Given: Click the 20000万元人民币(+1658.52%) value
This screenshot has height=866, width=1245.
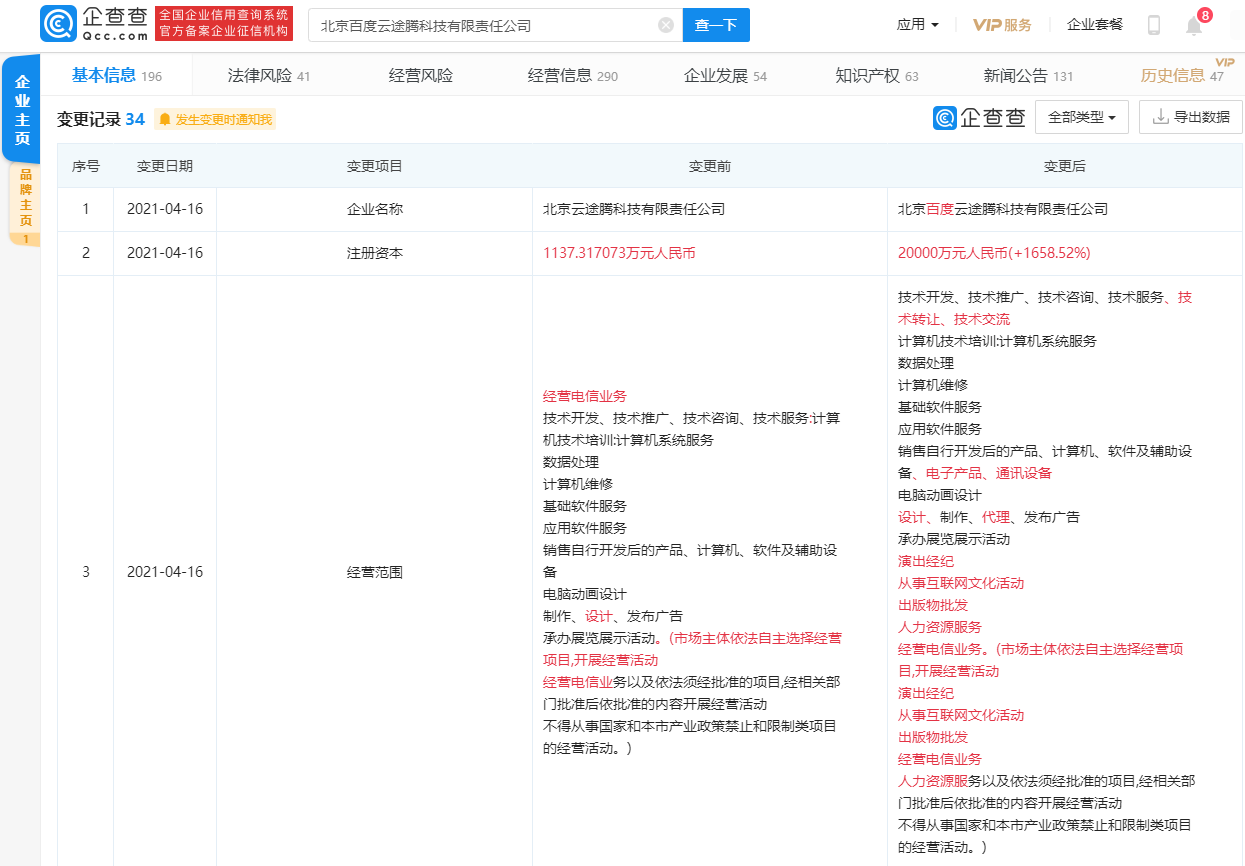Looking at the screenshot, I should (x=994, y=254).
